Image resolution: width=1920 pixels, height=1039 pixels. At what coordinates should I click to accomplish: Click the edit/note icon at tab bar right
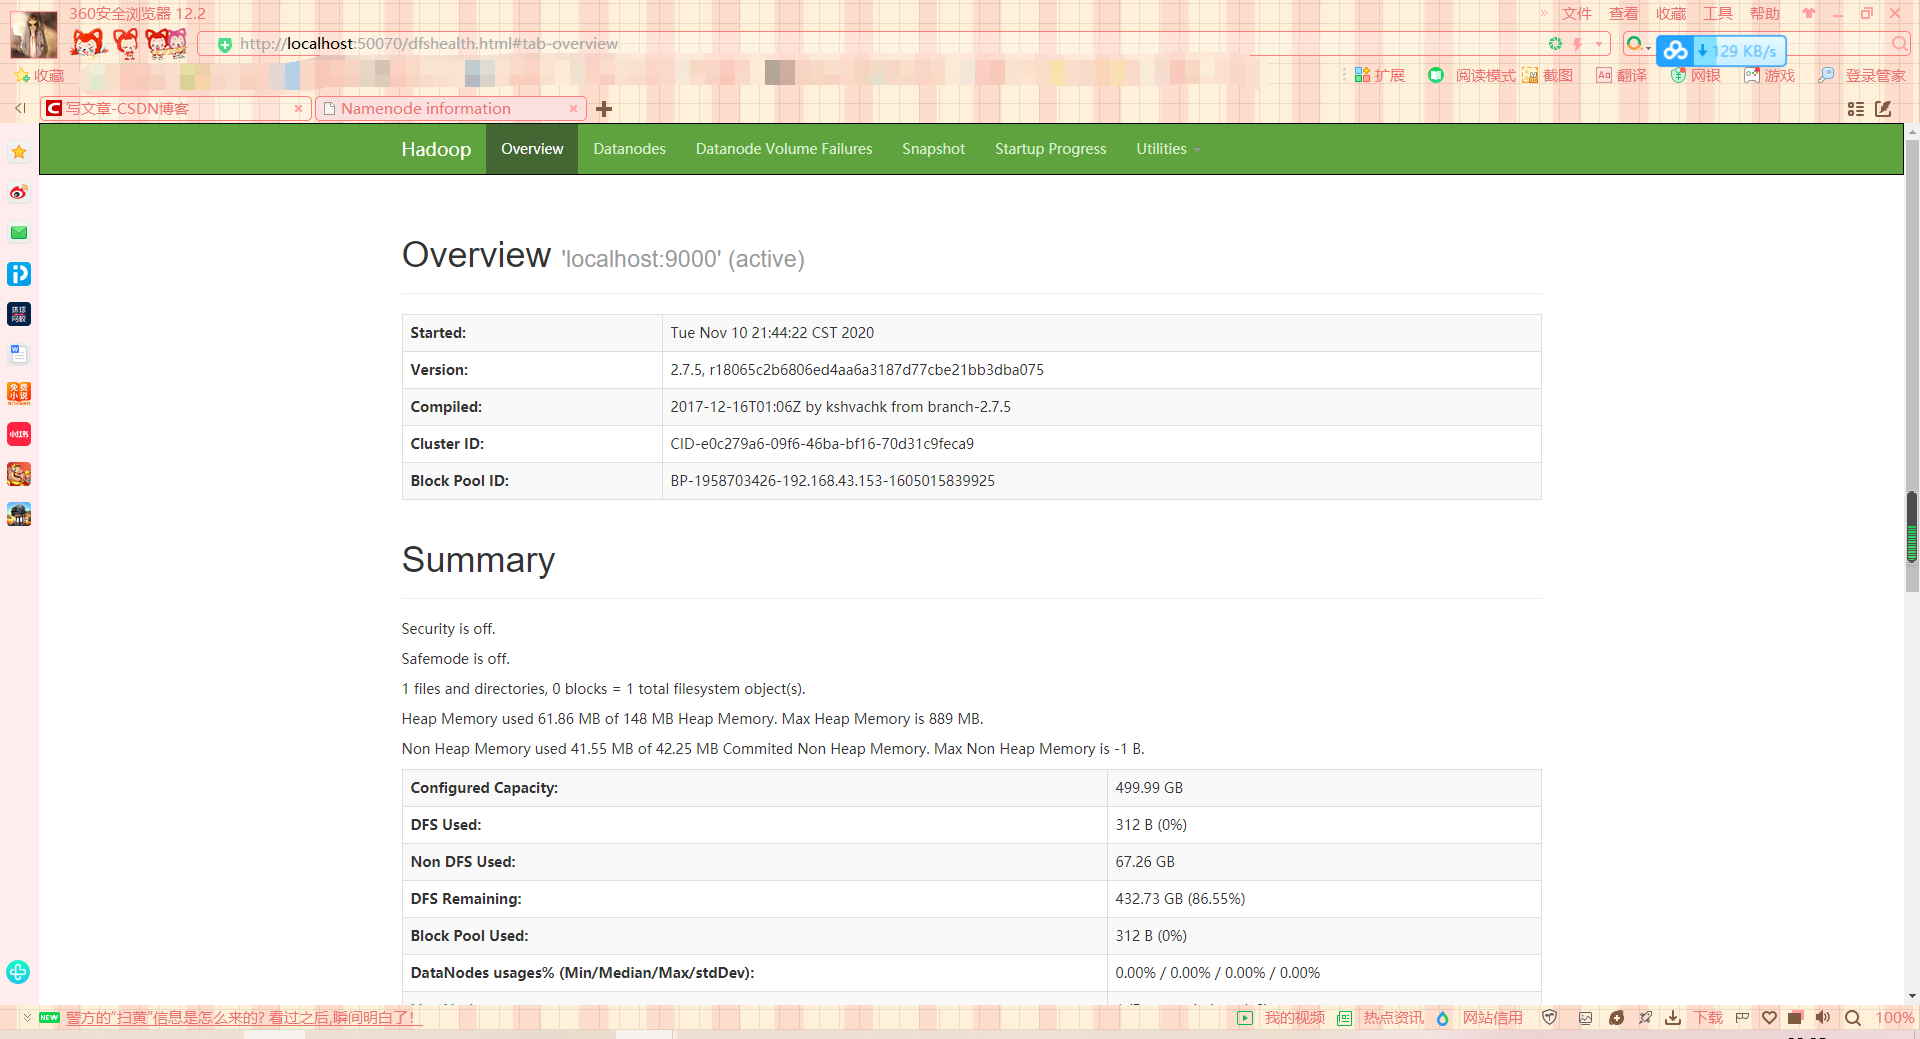point(1883,109)
